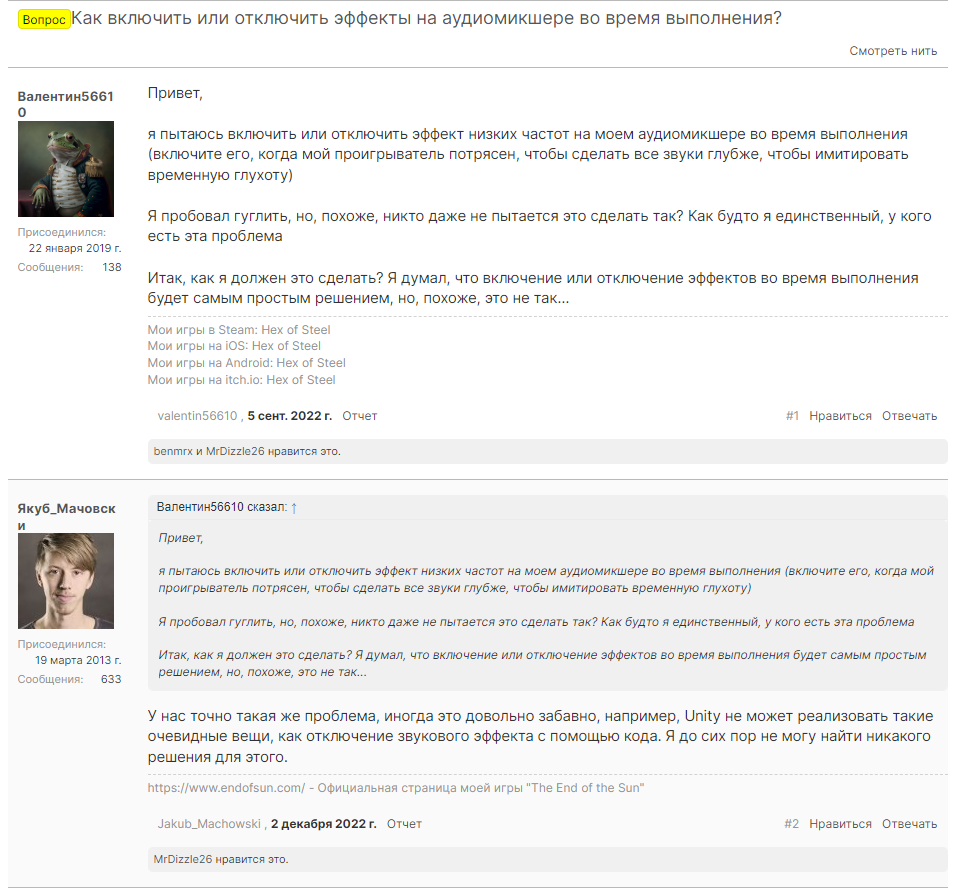967x896 pixels.
Task: Click the '138' message count of Валентин56610
Action: [x=112, y=268]
